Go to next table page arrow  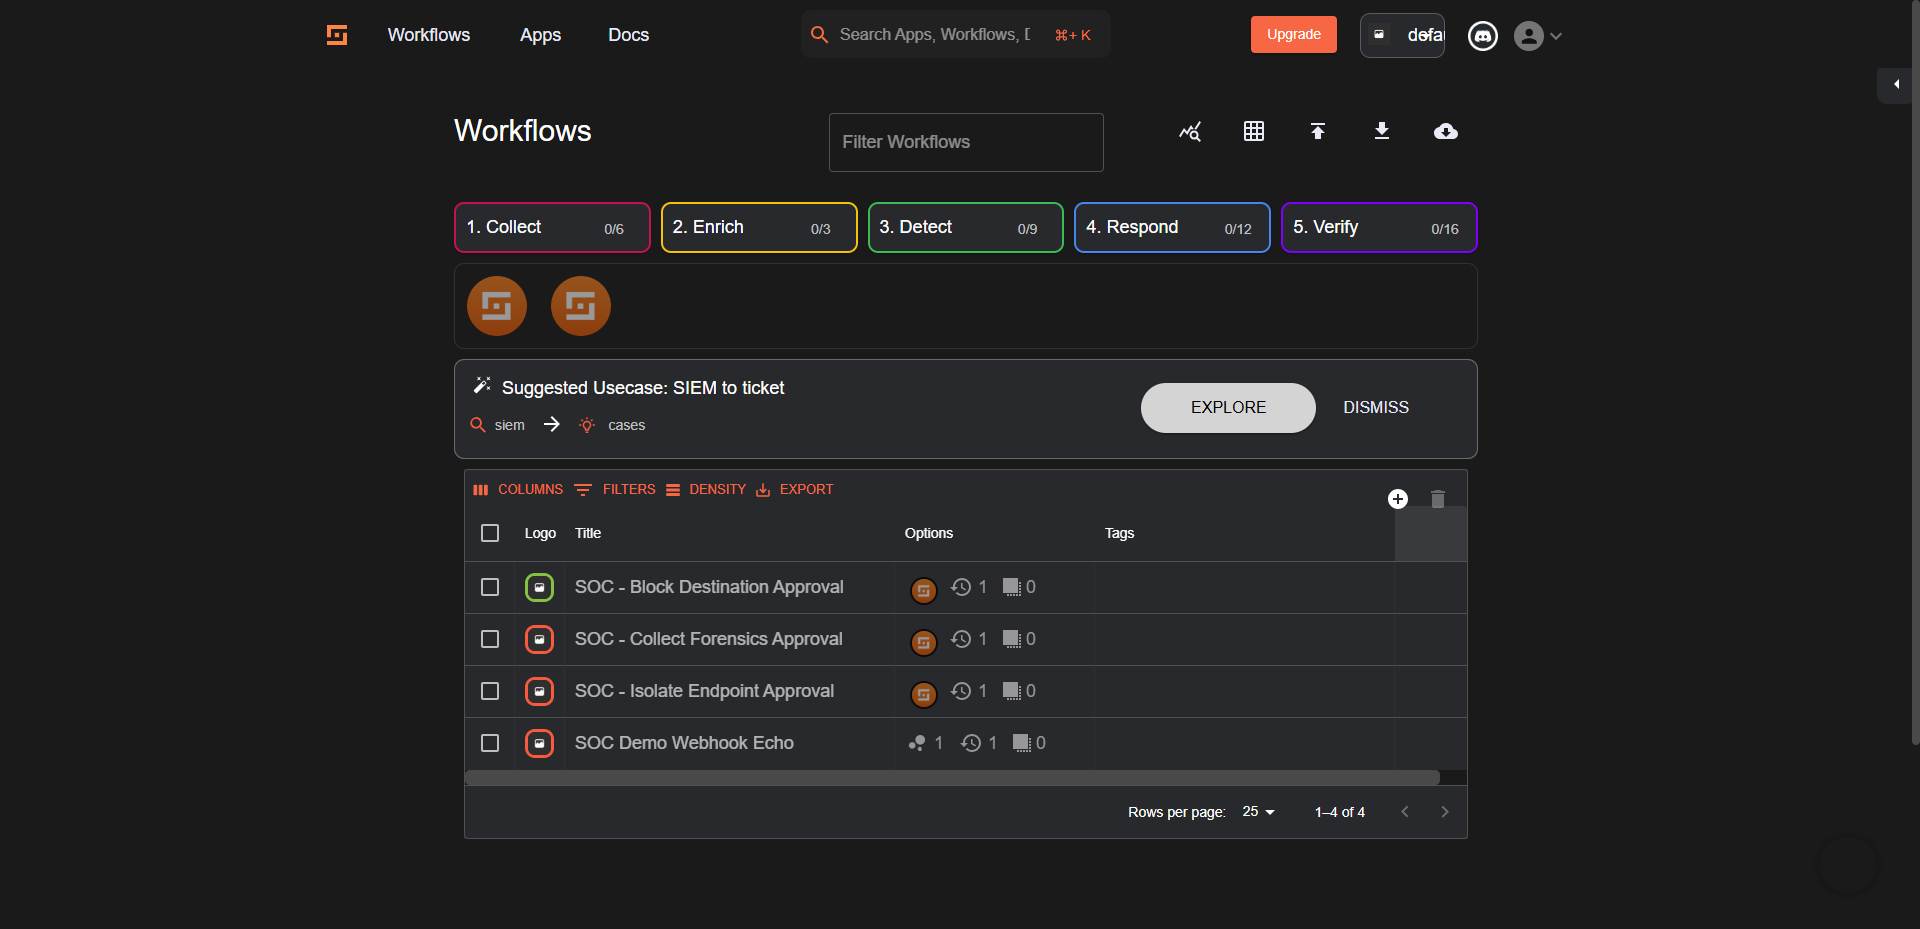click(x=1444, y=812)
